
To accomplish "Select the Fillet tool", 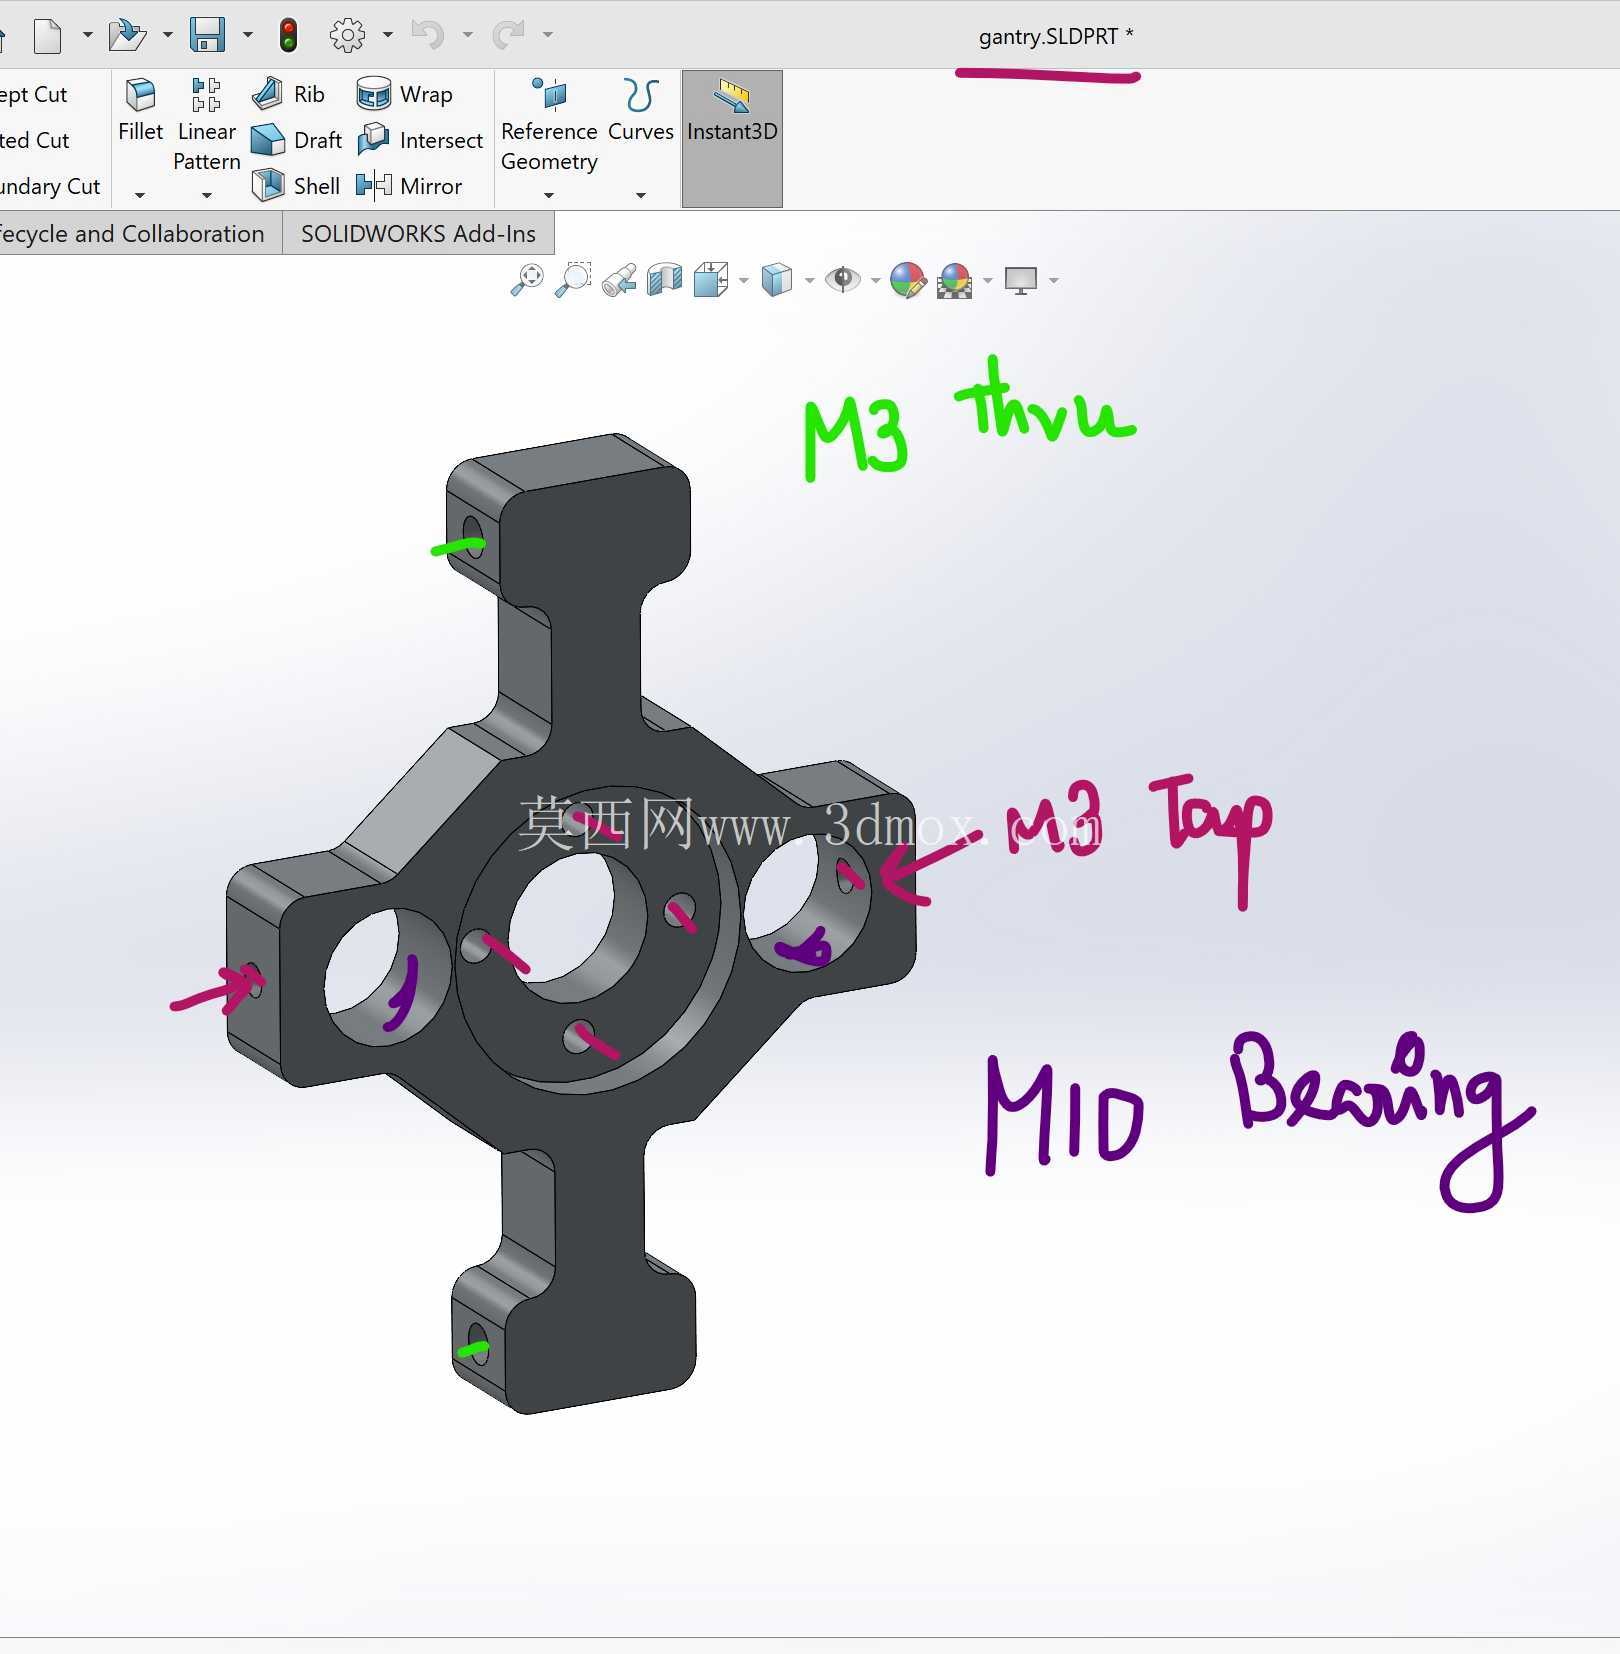I will (x=140, y=110).
